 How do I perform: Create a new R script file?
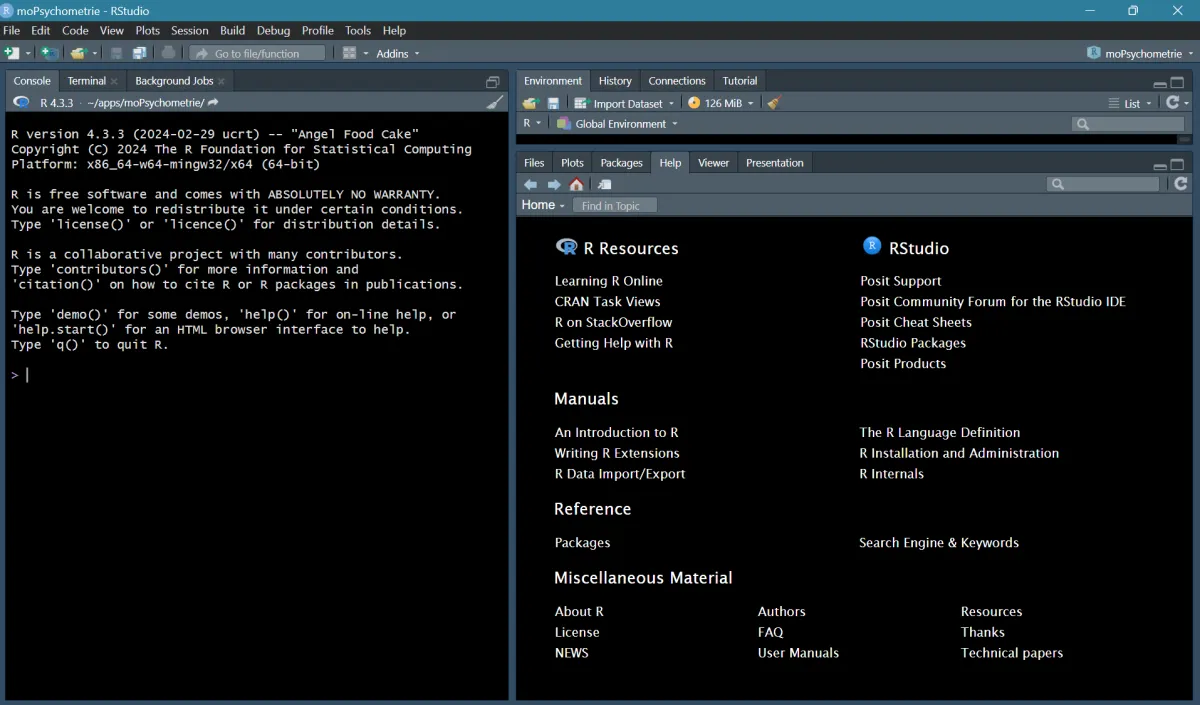point(12,52)
